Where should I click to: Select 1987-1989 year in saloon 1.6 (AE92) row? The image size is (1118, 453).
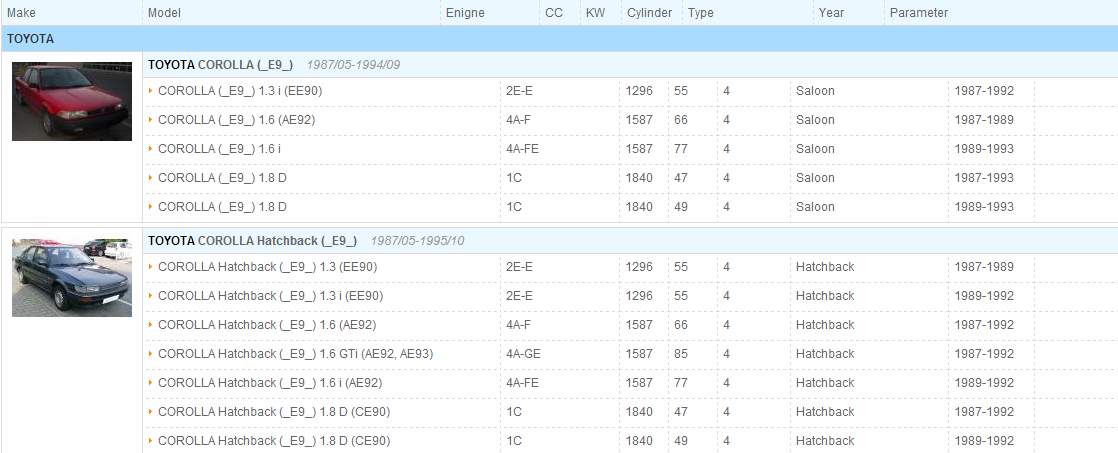coord(984,120)
